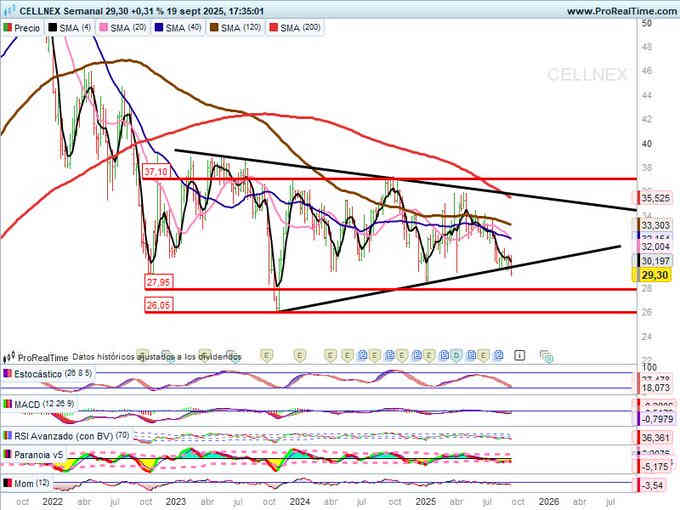Click the Datos históricos ajustados a los dividendos note
Image resolution: width=680 pixels, height=510 pixels.
[x=157, y=357]
